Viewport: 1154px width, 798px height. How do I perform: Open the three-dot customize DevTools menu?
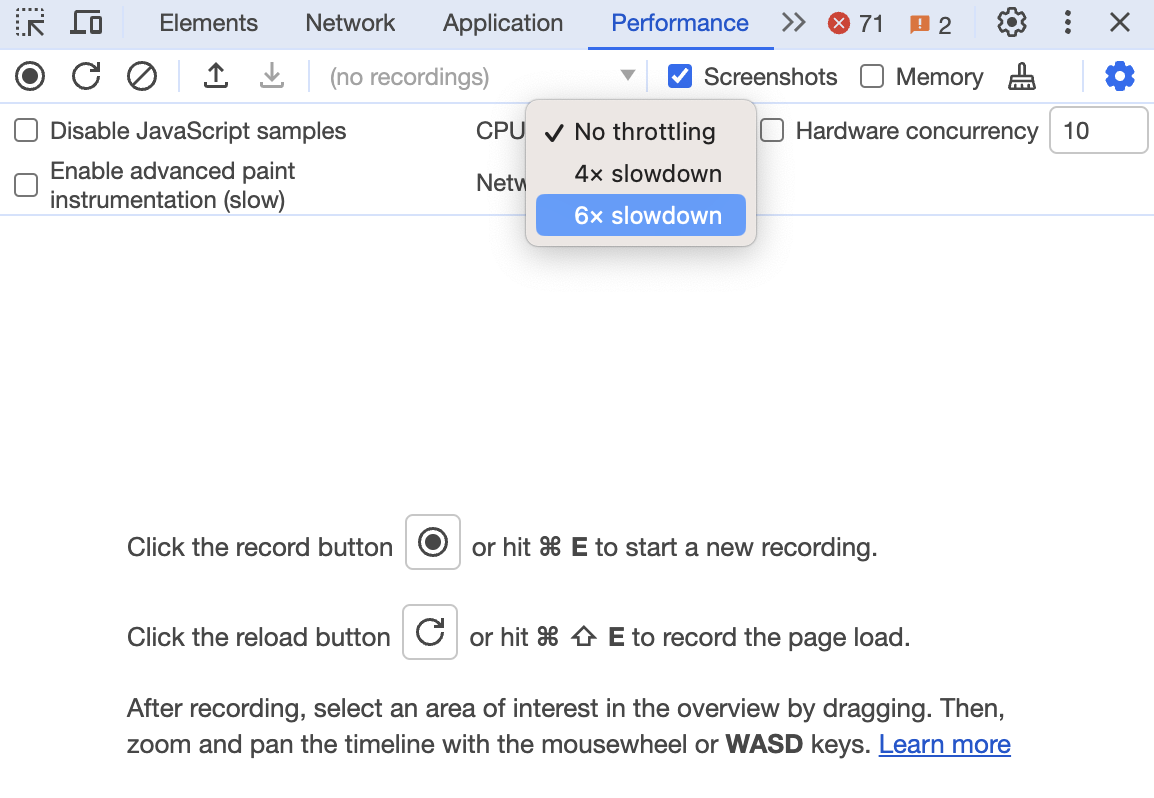[x=1067, y=23]
